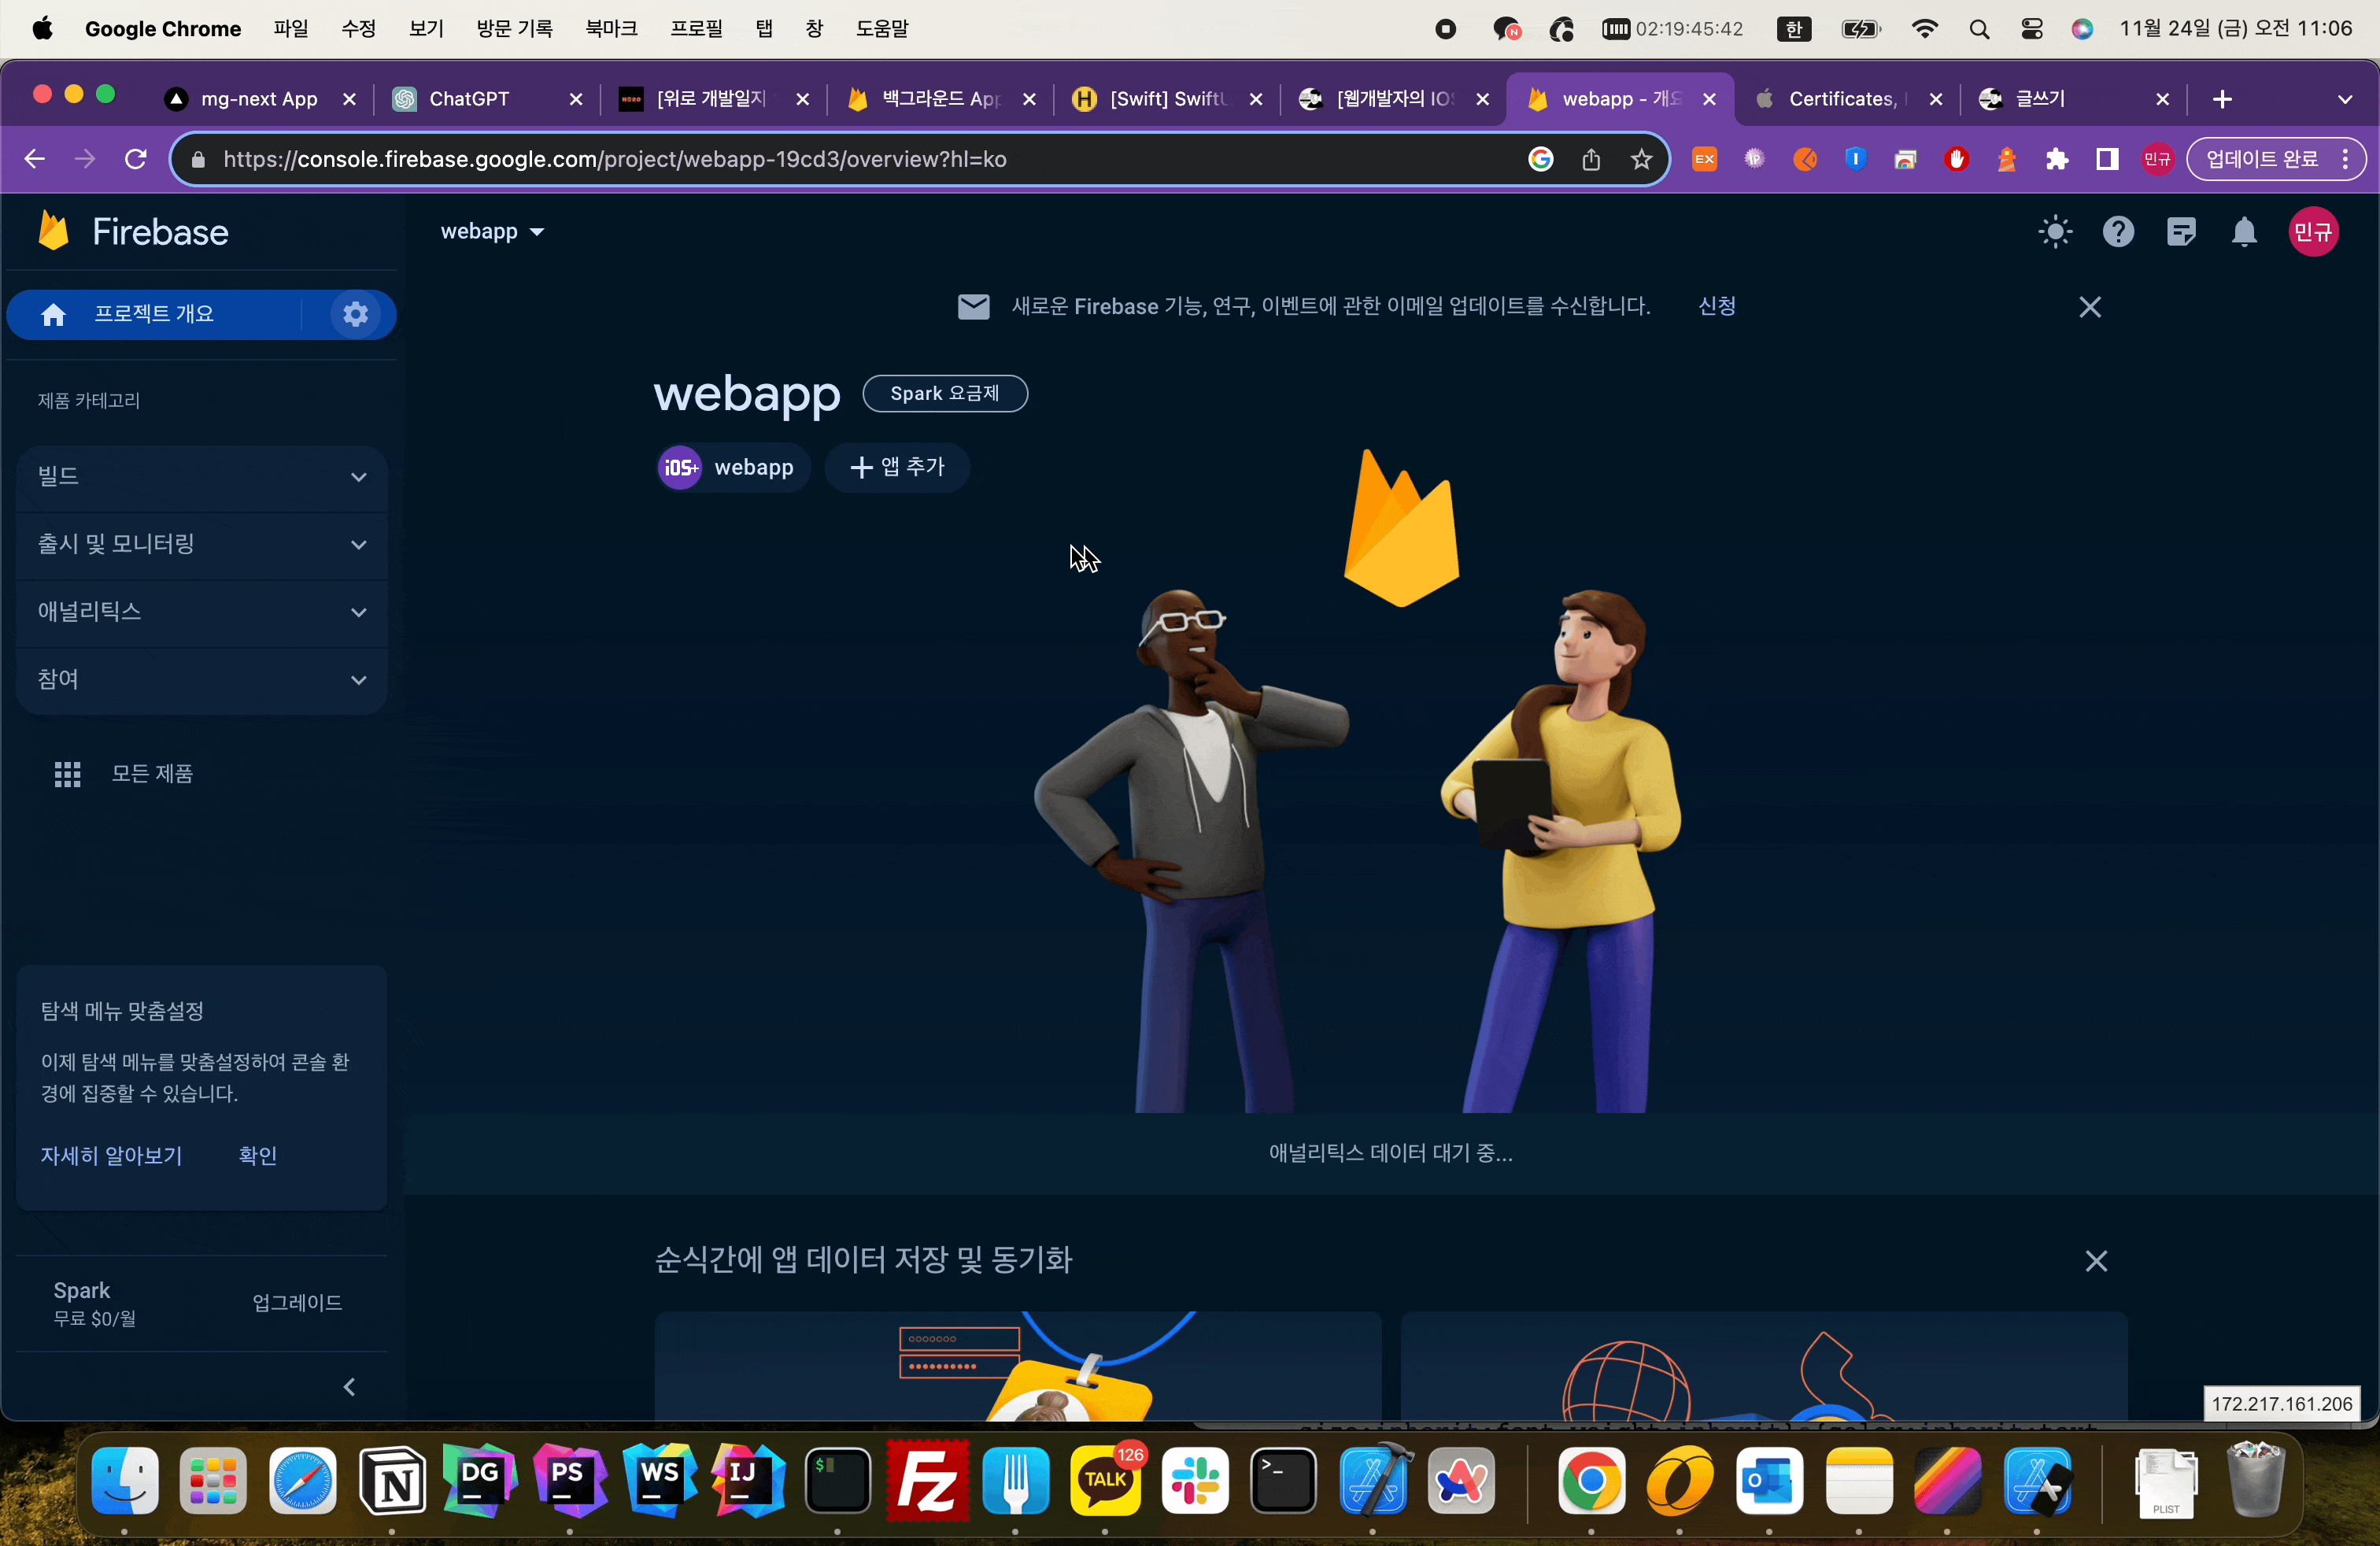Dismiss the email update banner
2380x1546 pixels.
(x=2089, y=307)
